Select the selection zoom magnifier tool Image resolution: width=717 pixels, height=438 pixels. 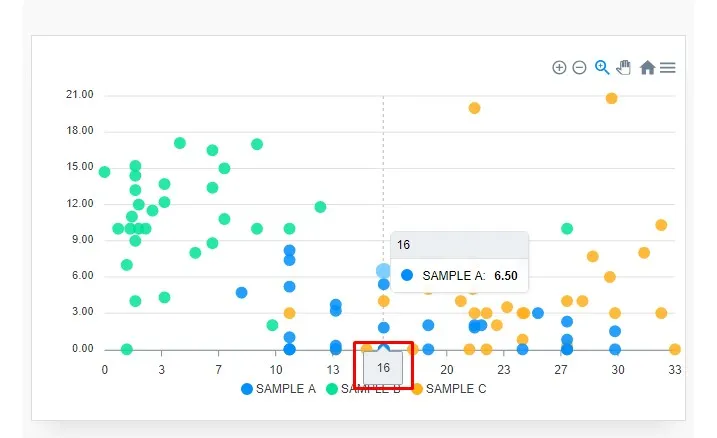point(602,68)
